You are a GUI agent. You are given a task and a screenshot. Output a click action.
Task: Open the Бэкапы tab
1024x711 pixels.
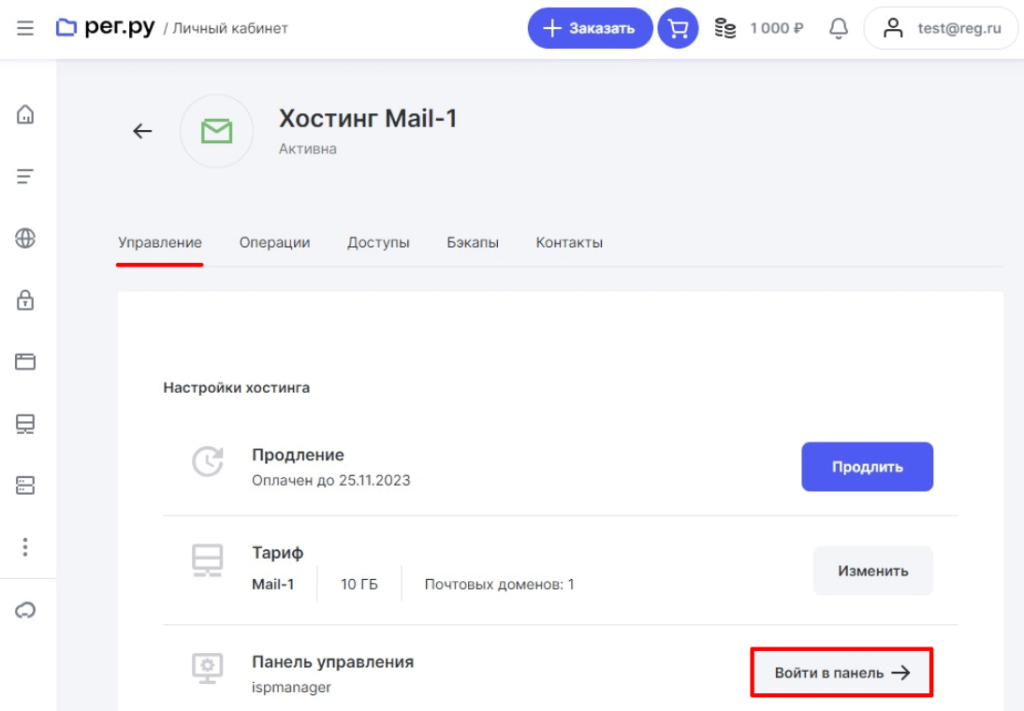coord(472,243)
